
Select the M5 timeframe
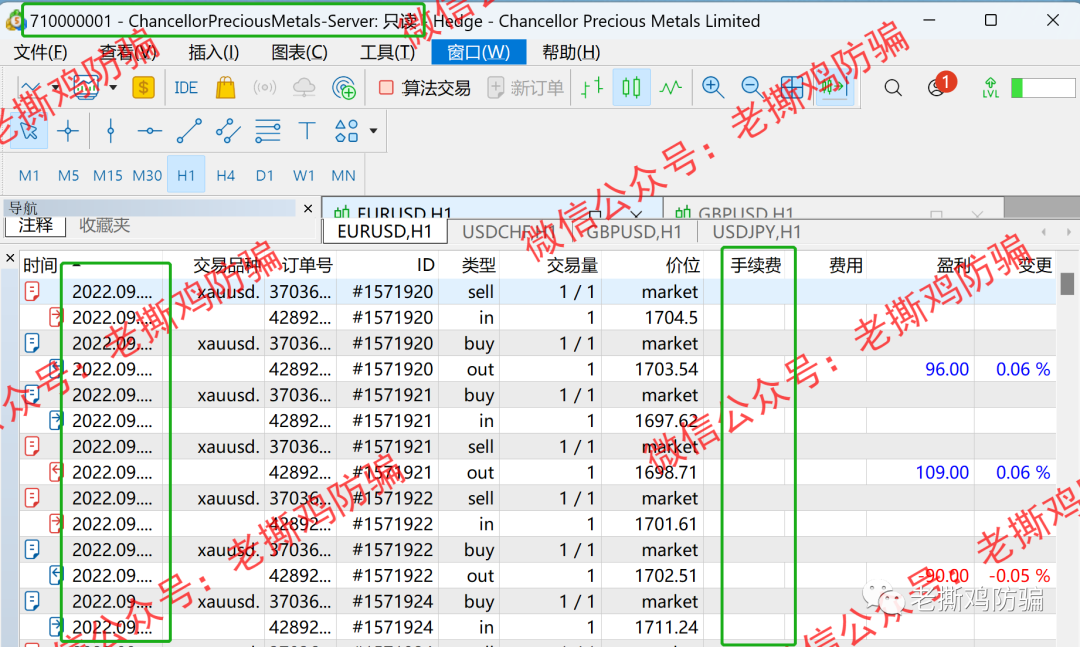(x=68, y=175)
